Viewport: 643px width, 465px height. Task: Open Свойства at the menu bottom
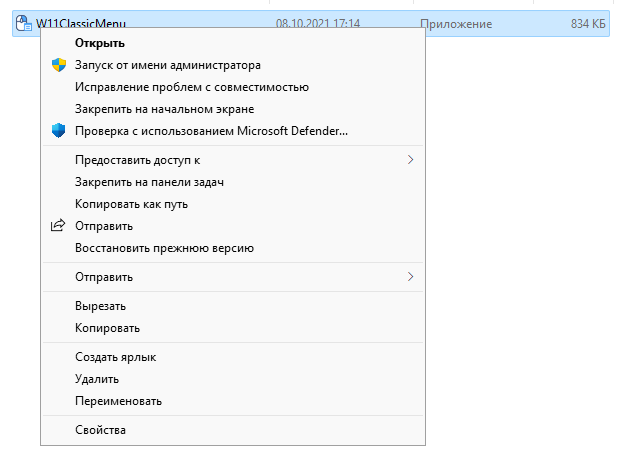point(100,430)
